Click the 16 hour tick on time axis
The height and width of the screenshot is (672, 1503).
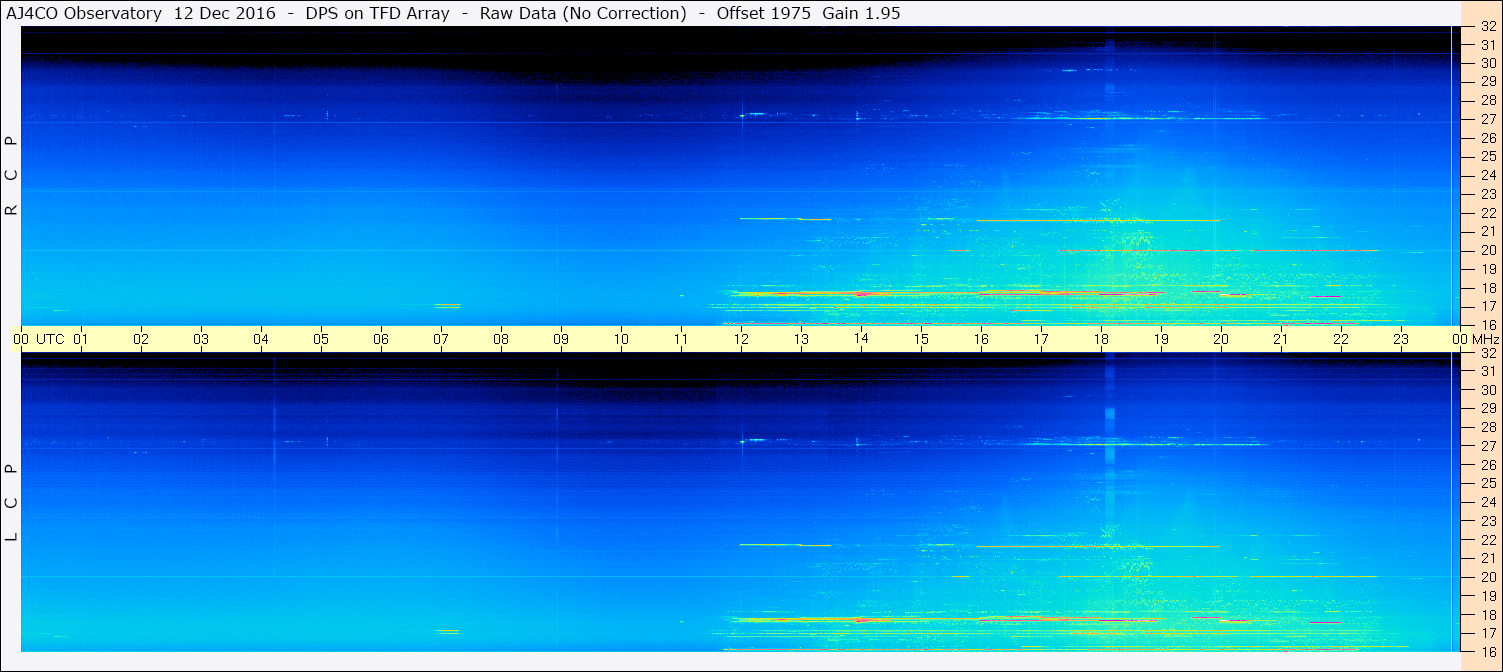(981, 339)
